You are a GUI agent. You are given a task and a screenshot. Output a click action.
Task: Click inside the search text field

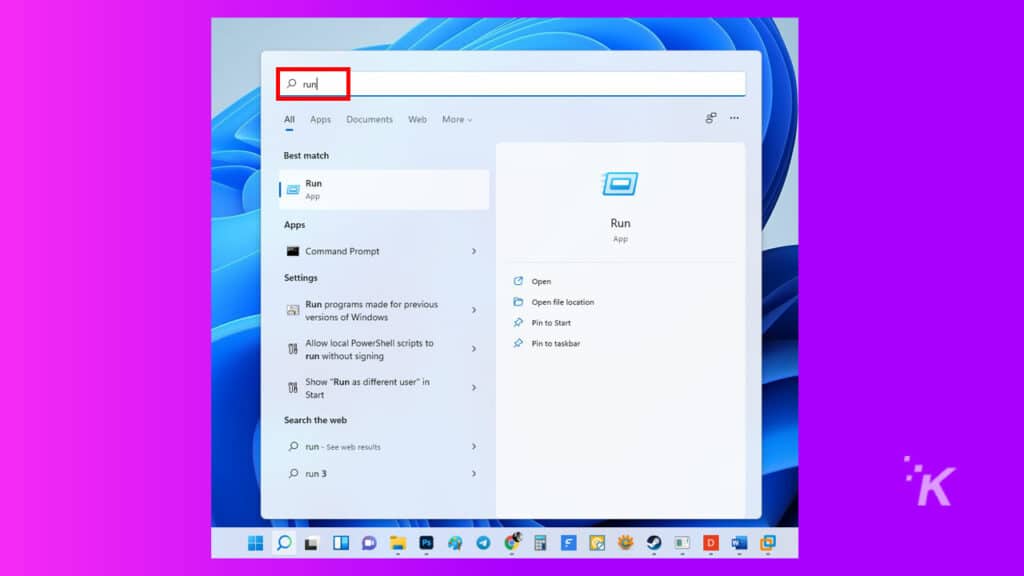(x=511, y=84)
